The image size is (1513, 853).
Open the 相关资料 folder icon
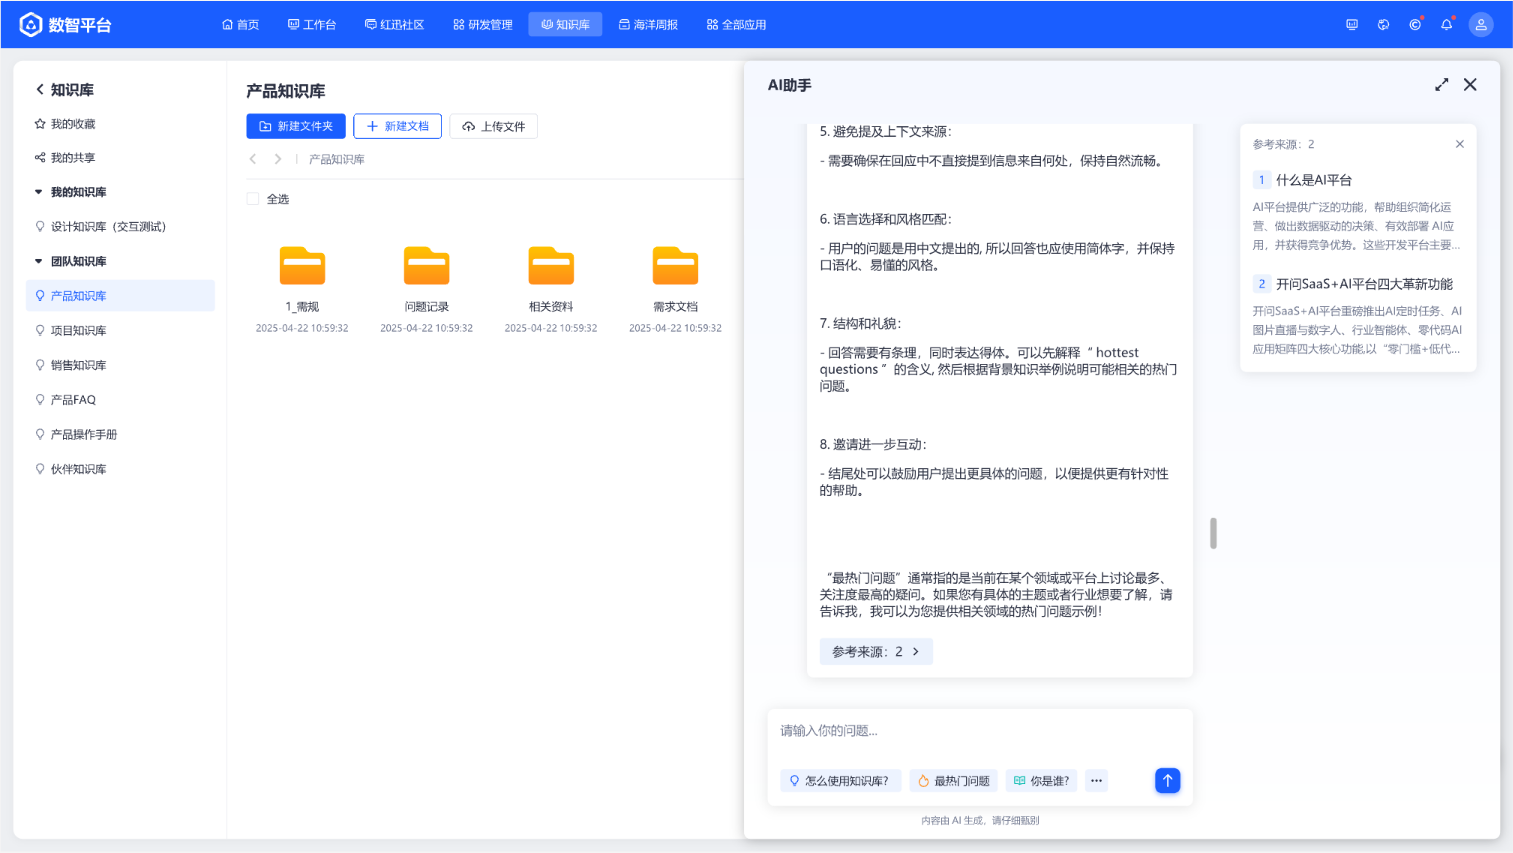551,266
